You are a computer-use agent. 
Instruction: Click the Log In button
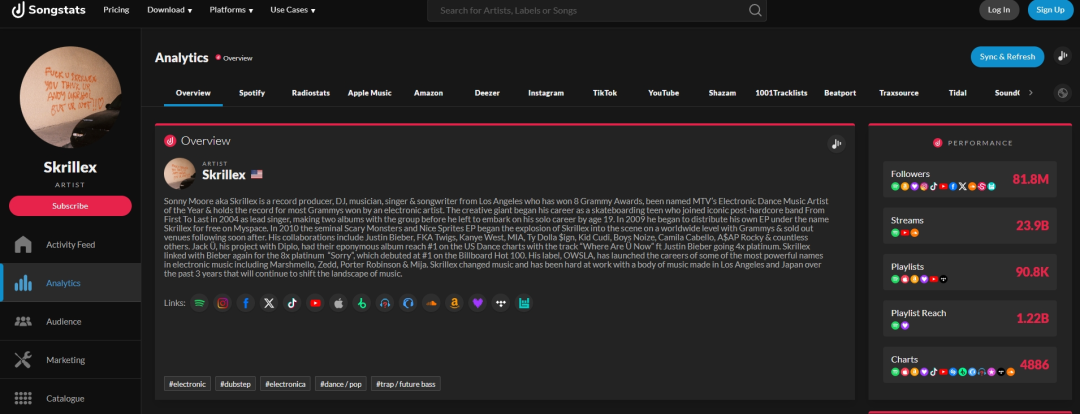pos(999,10)
